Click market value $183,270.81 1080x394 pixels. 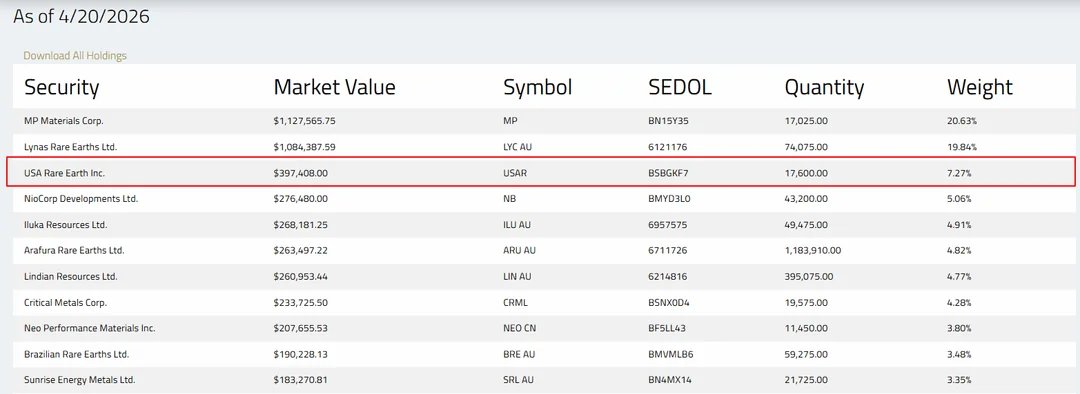300,380
